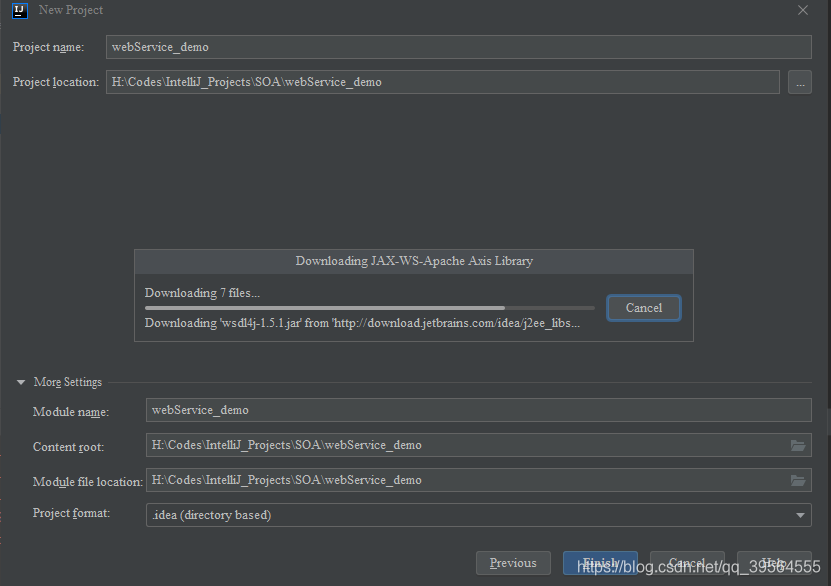
Task: Click the Help button
Action: (x=777, y=560)
